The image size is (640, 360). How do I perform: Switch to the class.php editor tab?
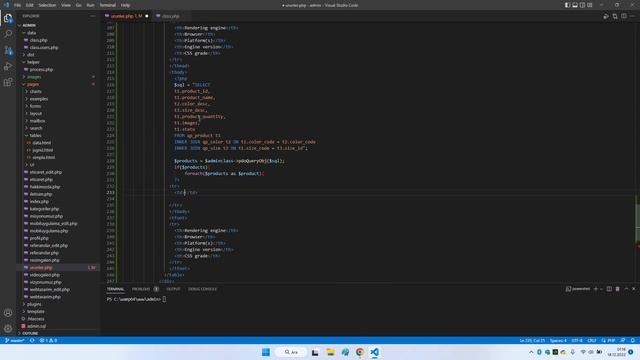pyautogui.click(x=170, y=16)
